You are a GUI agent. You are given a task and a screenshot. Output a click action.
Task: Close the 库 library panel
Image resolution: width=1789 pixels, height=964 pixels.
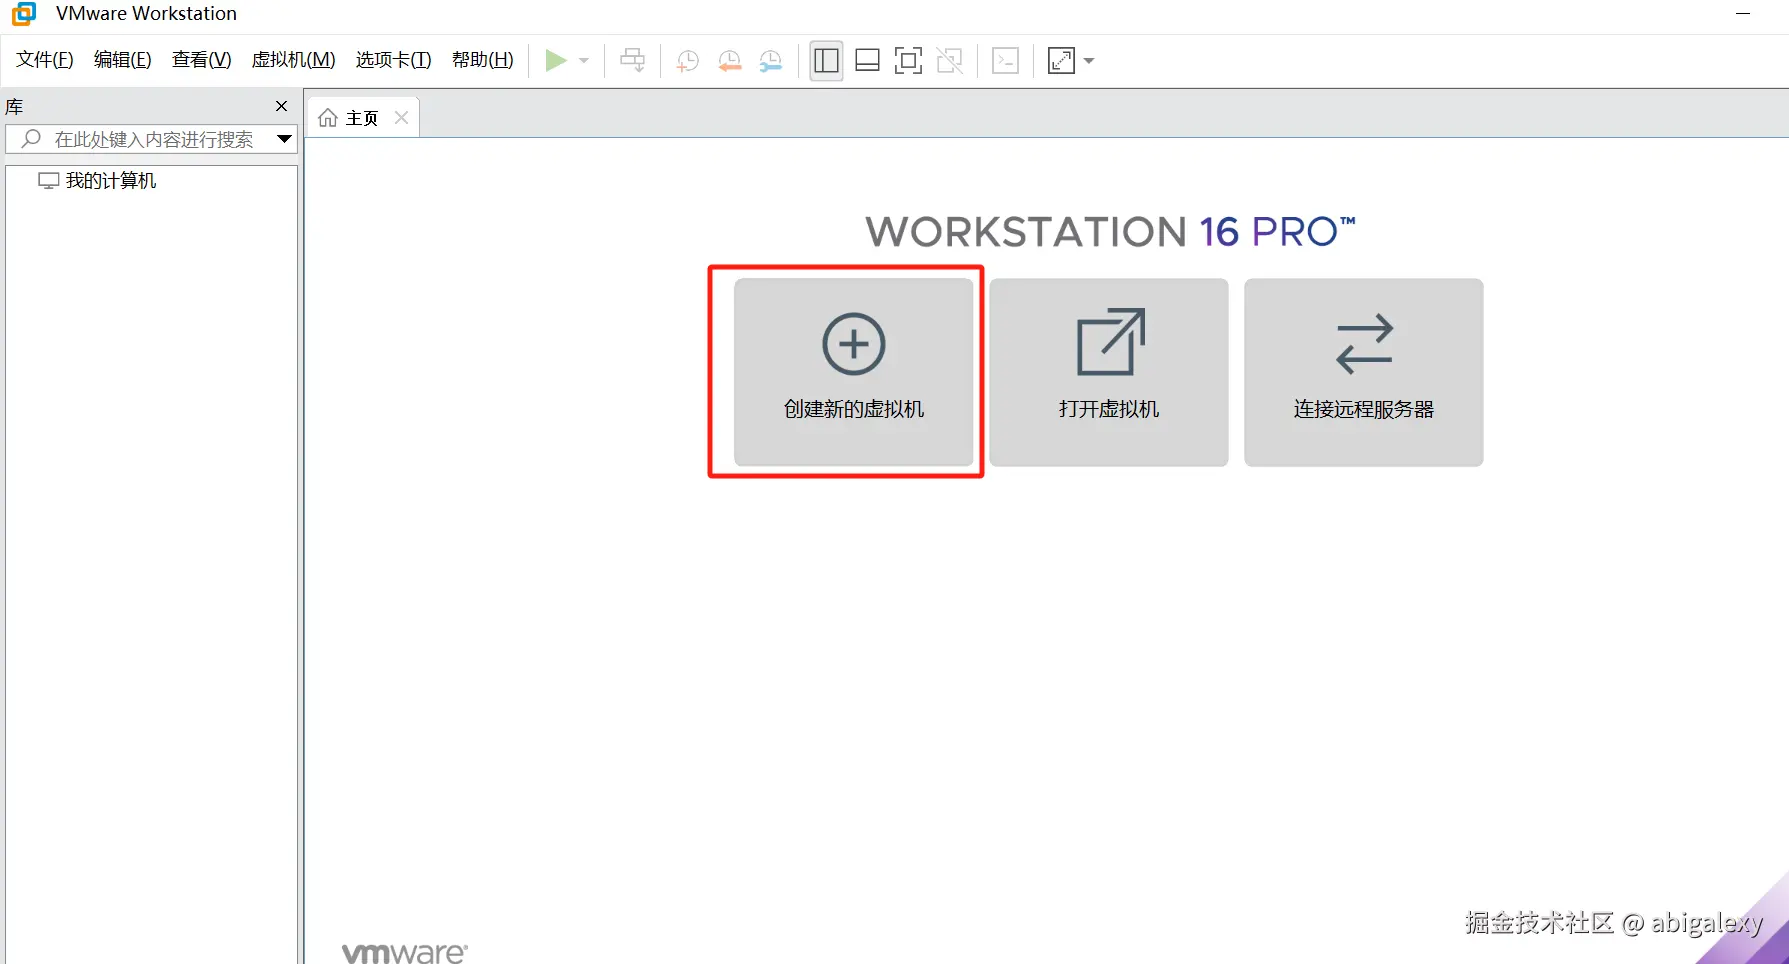point(281,106)
